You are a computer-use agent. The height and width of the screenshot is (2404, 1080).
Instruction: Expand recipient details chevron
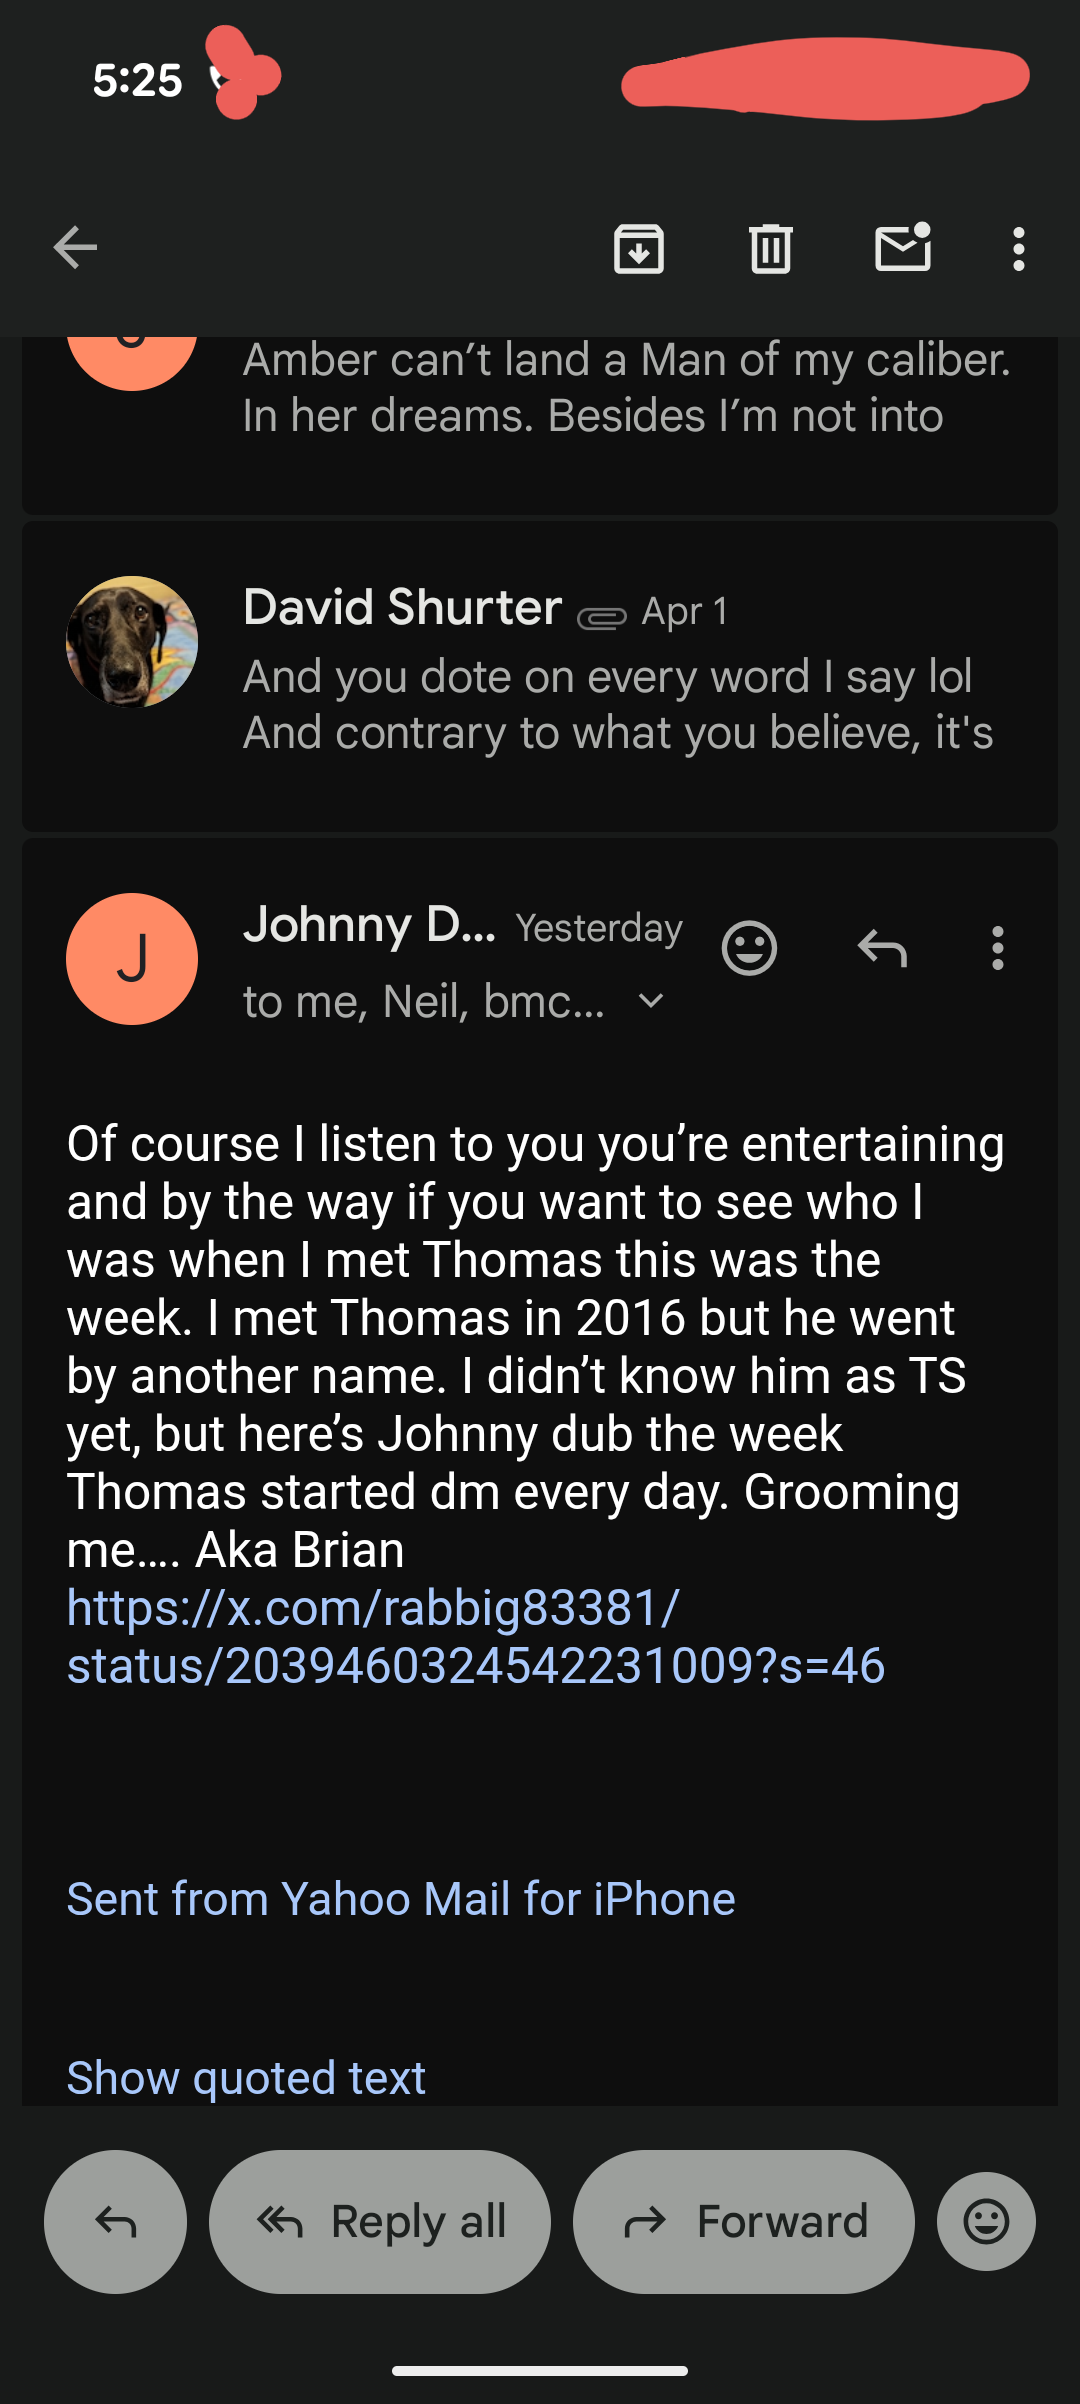pos(651,1001)
